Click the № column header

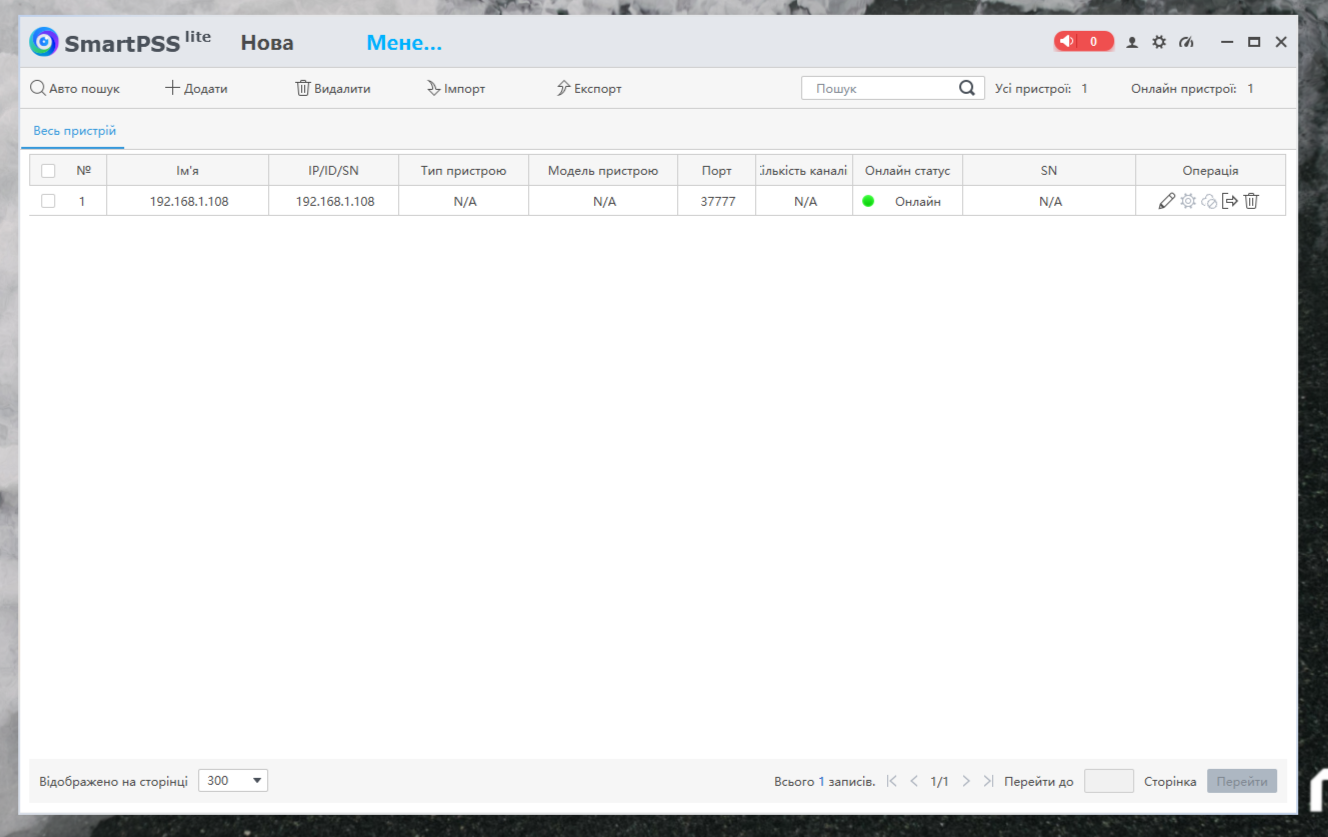(83, 171)
